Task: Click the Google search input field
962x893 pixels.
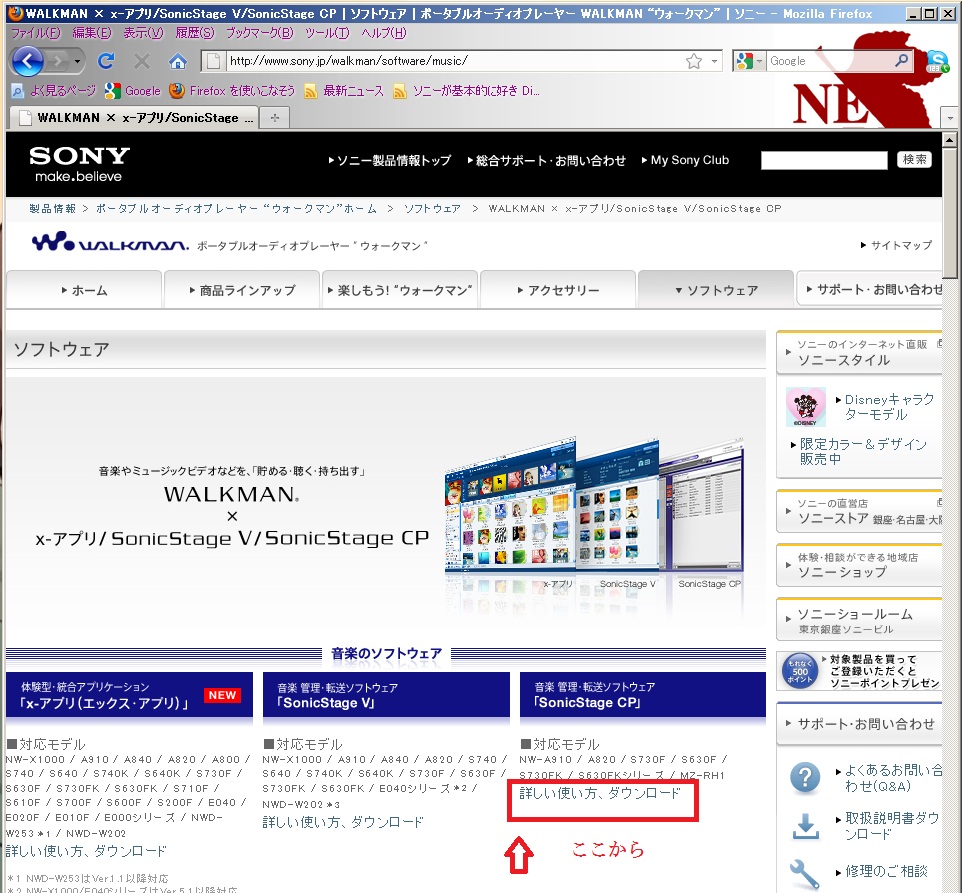Action: click(x=831, y=61)
